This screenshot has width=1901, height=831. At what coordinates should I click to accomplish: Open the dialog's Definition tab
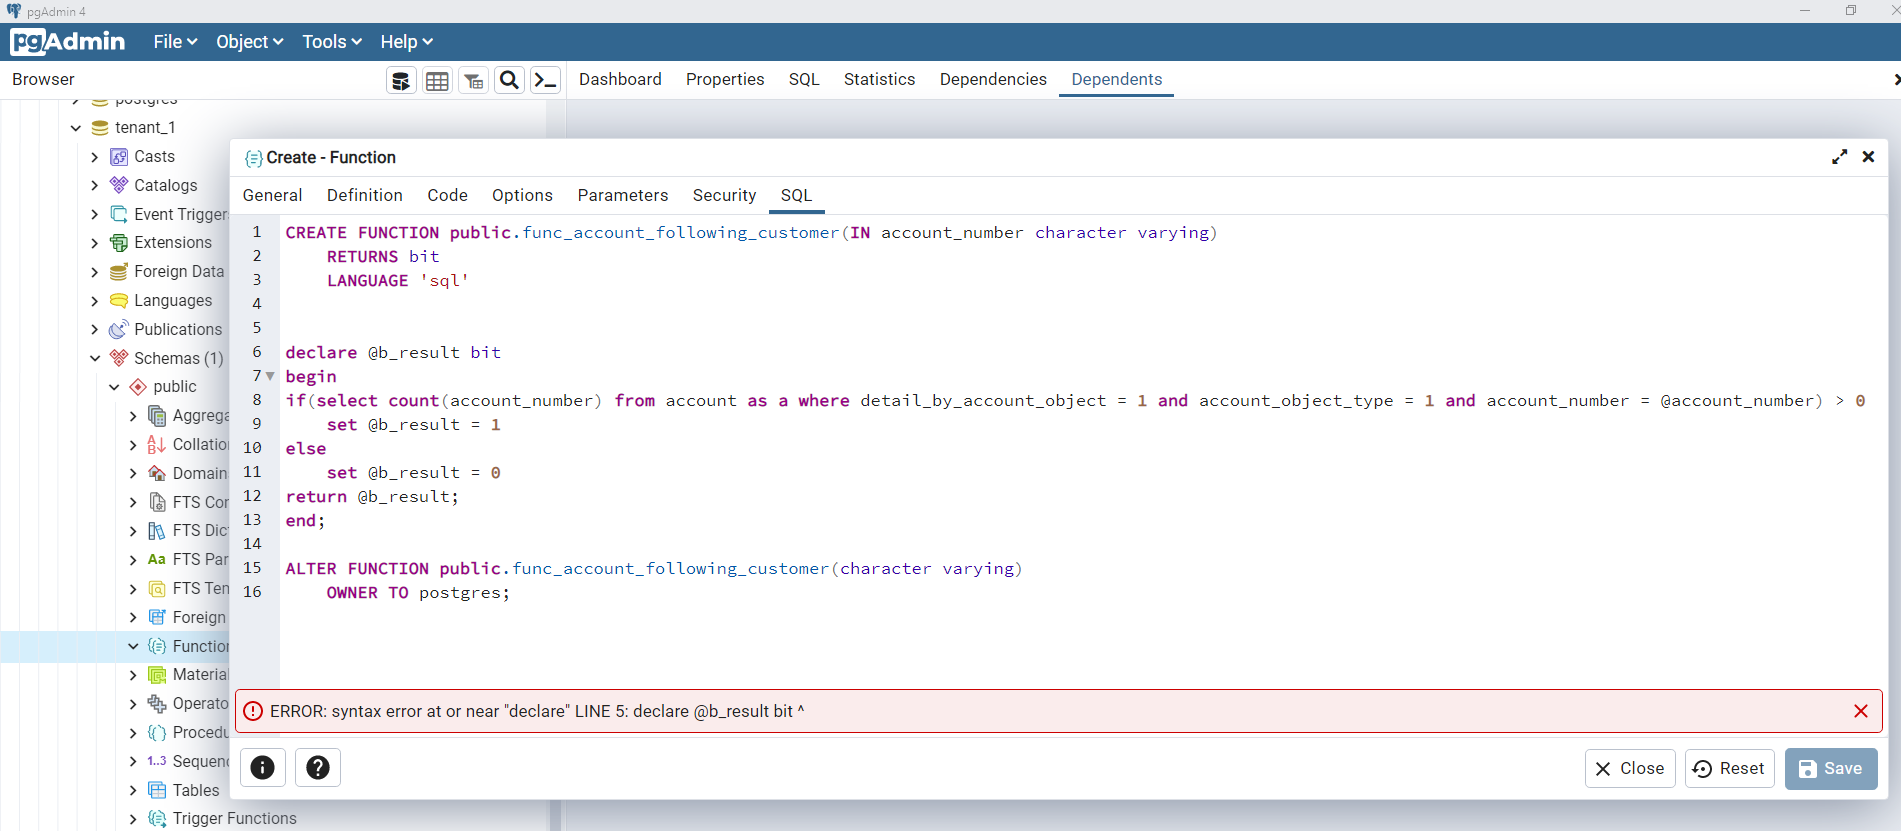click(x=365, y=195)
